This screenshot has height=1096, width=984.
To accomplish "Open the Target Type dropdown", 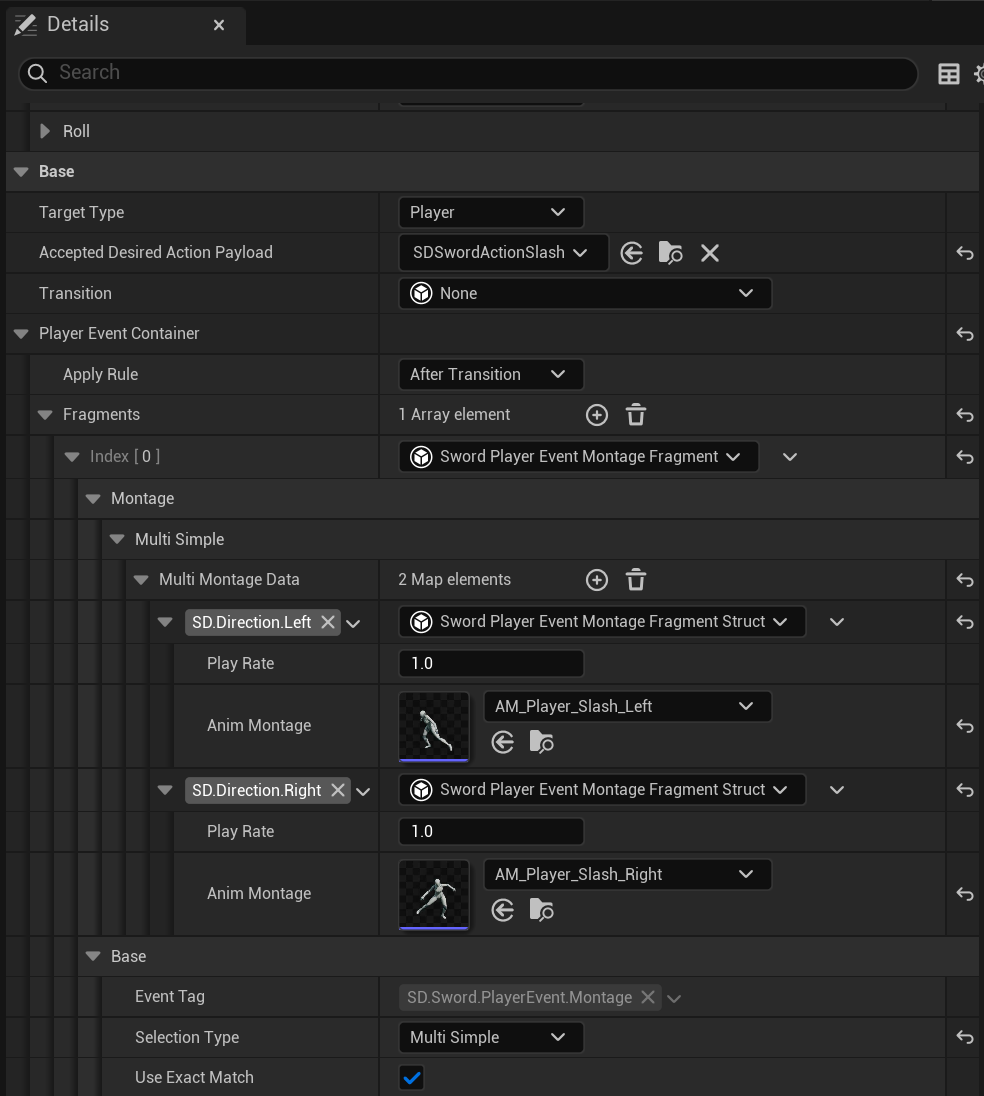I will (490, 212).
